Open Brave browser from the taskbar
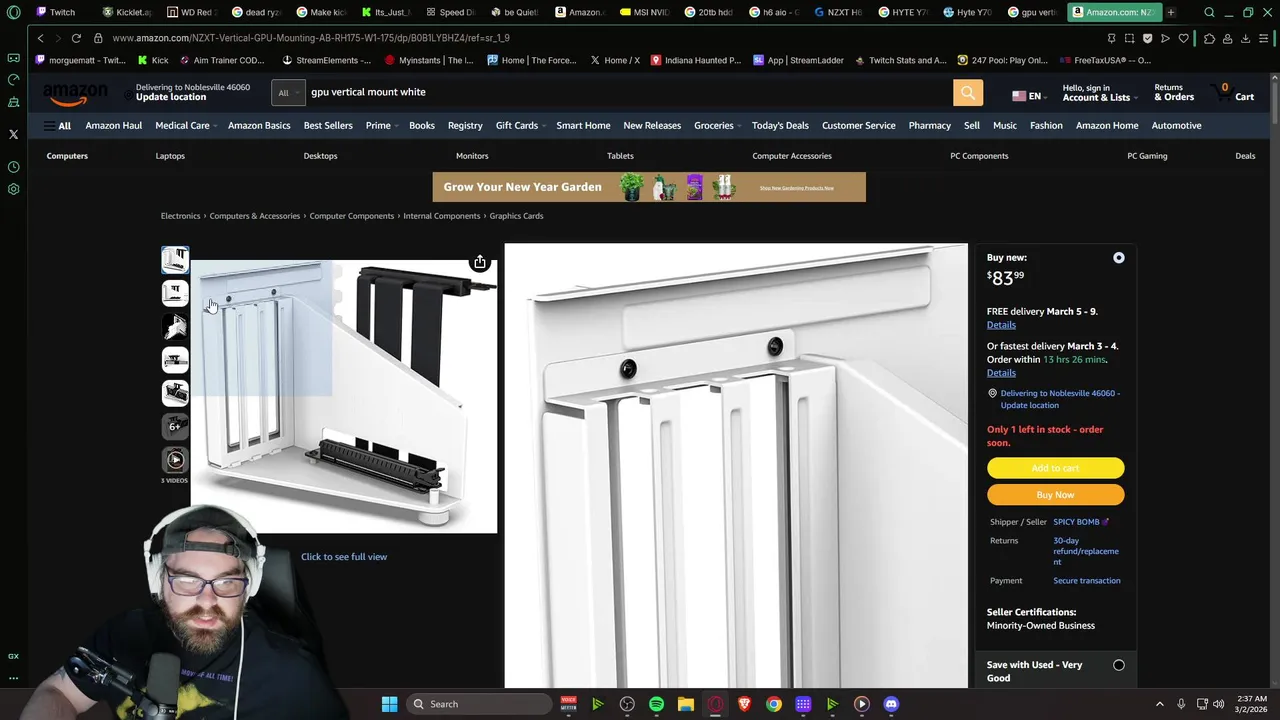Screen dimensions: 1280x720 pos(744,704)
